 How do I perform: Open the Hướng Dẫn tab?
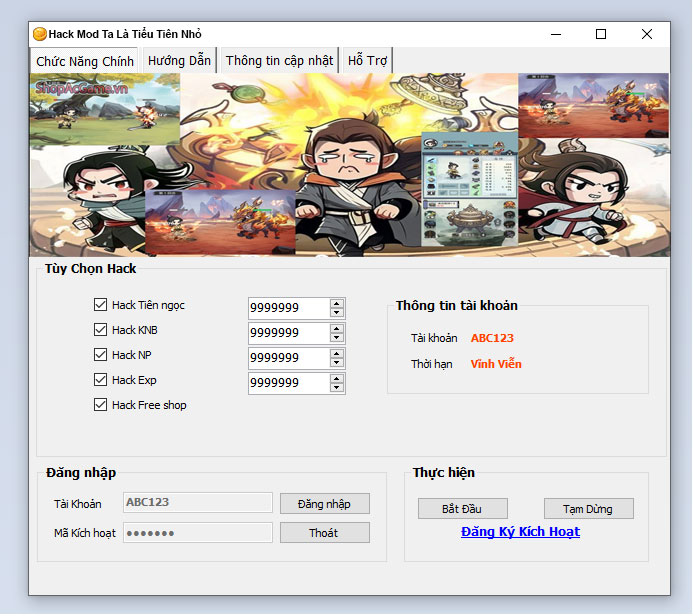tap(179, 60)
